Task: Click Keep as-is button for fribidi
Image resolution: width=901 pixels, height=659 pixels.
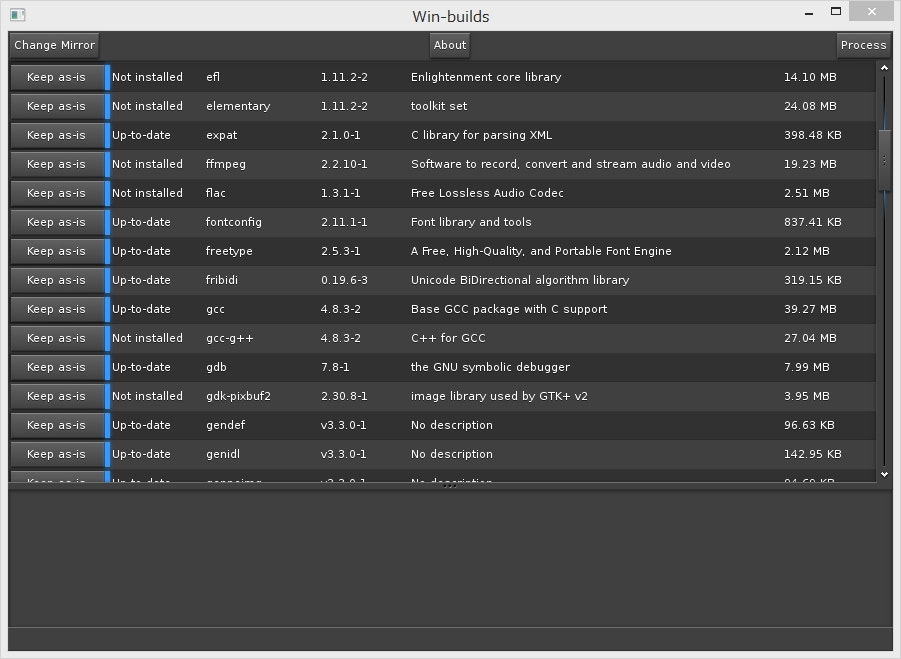Action: tap(57, 280)
